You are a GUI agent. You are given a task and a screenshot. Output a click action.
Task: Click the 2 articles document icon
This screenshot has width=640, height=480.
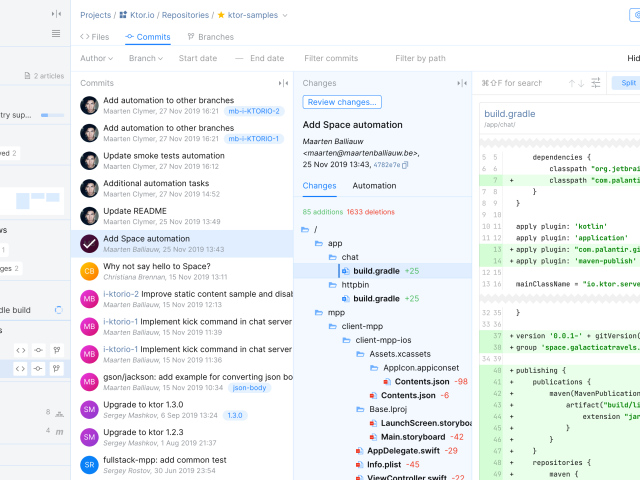pos(27,76)
